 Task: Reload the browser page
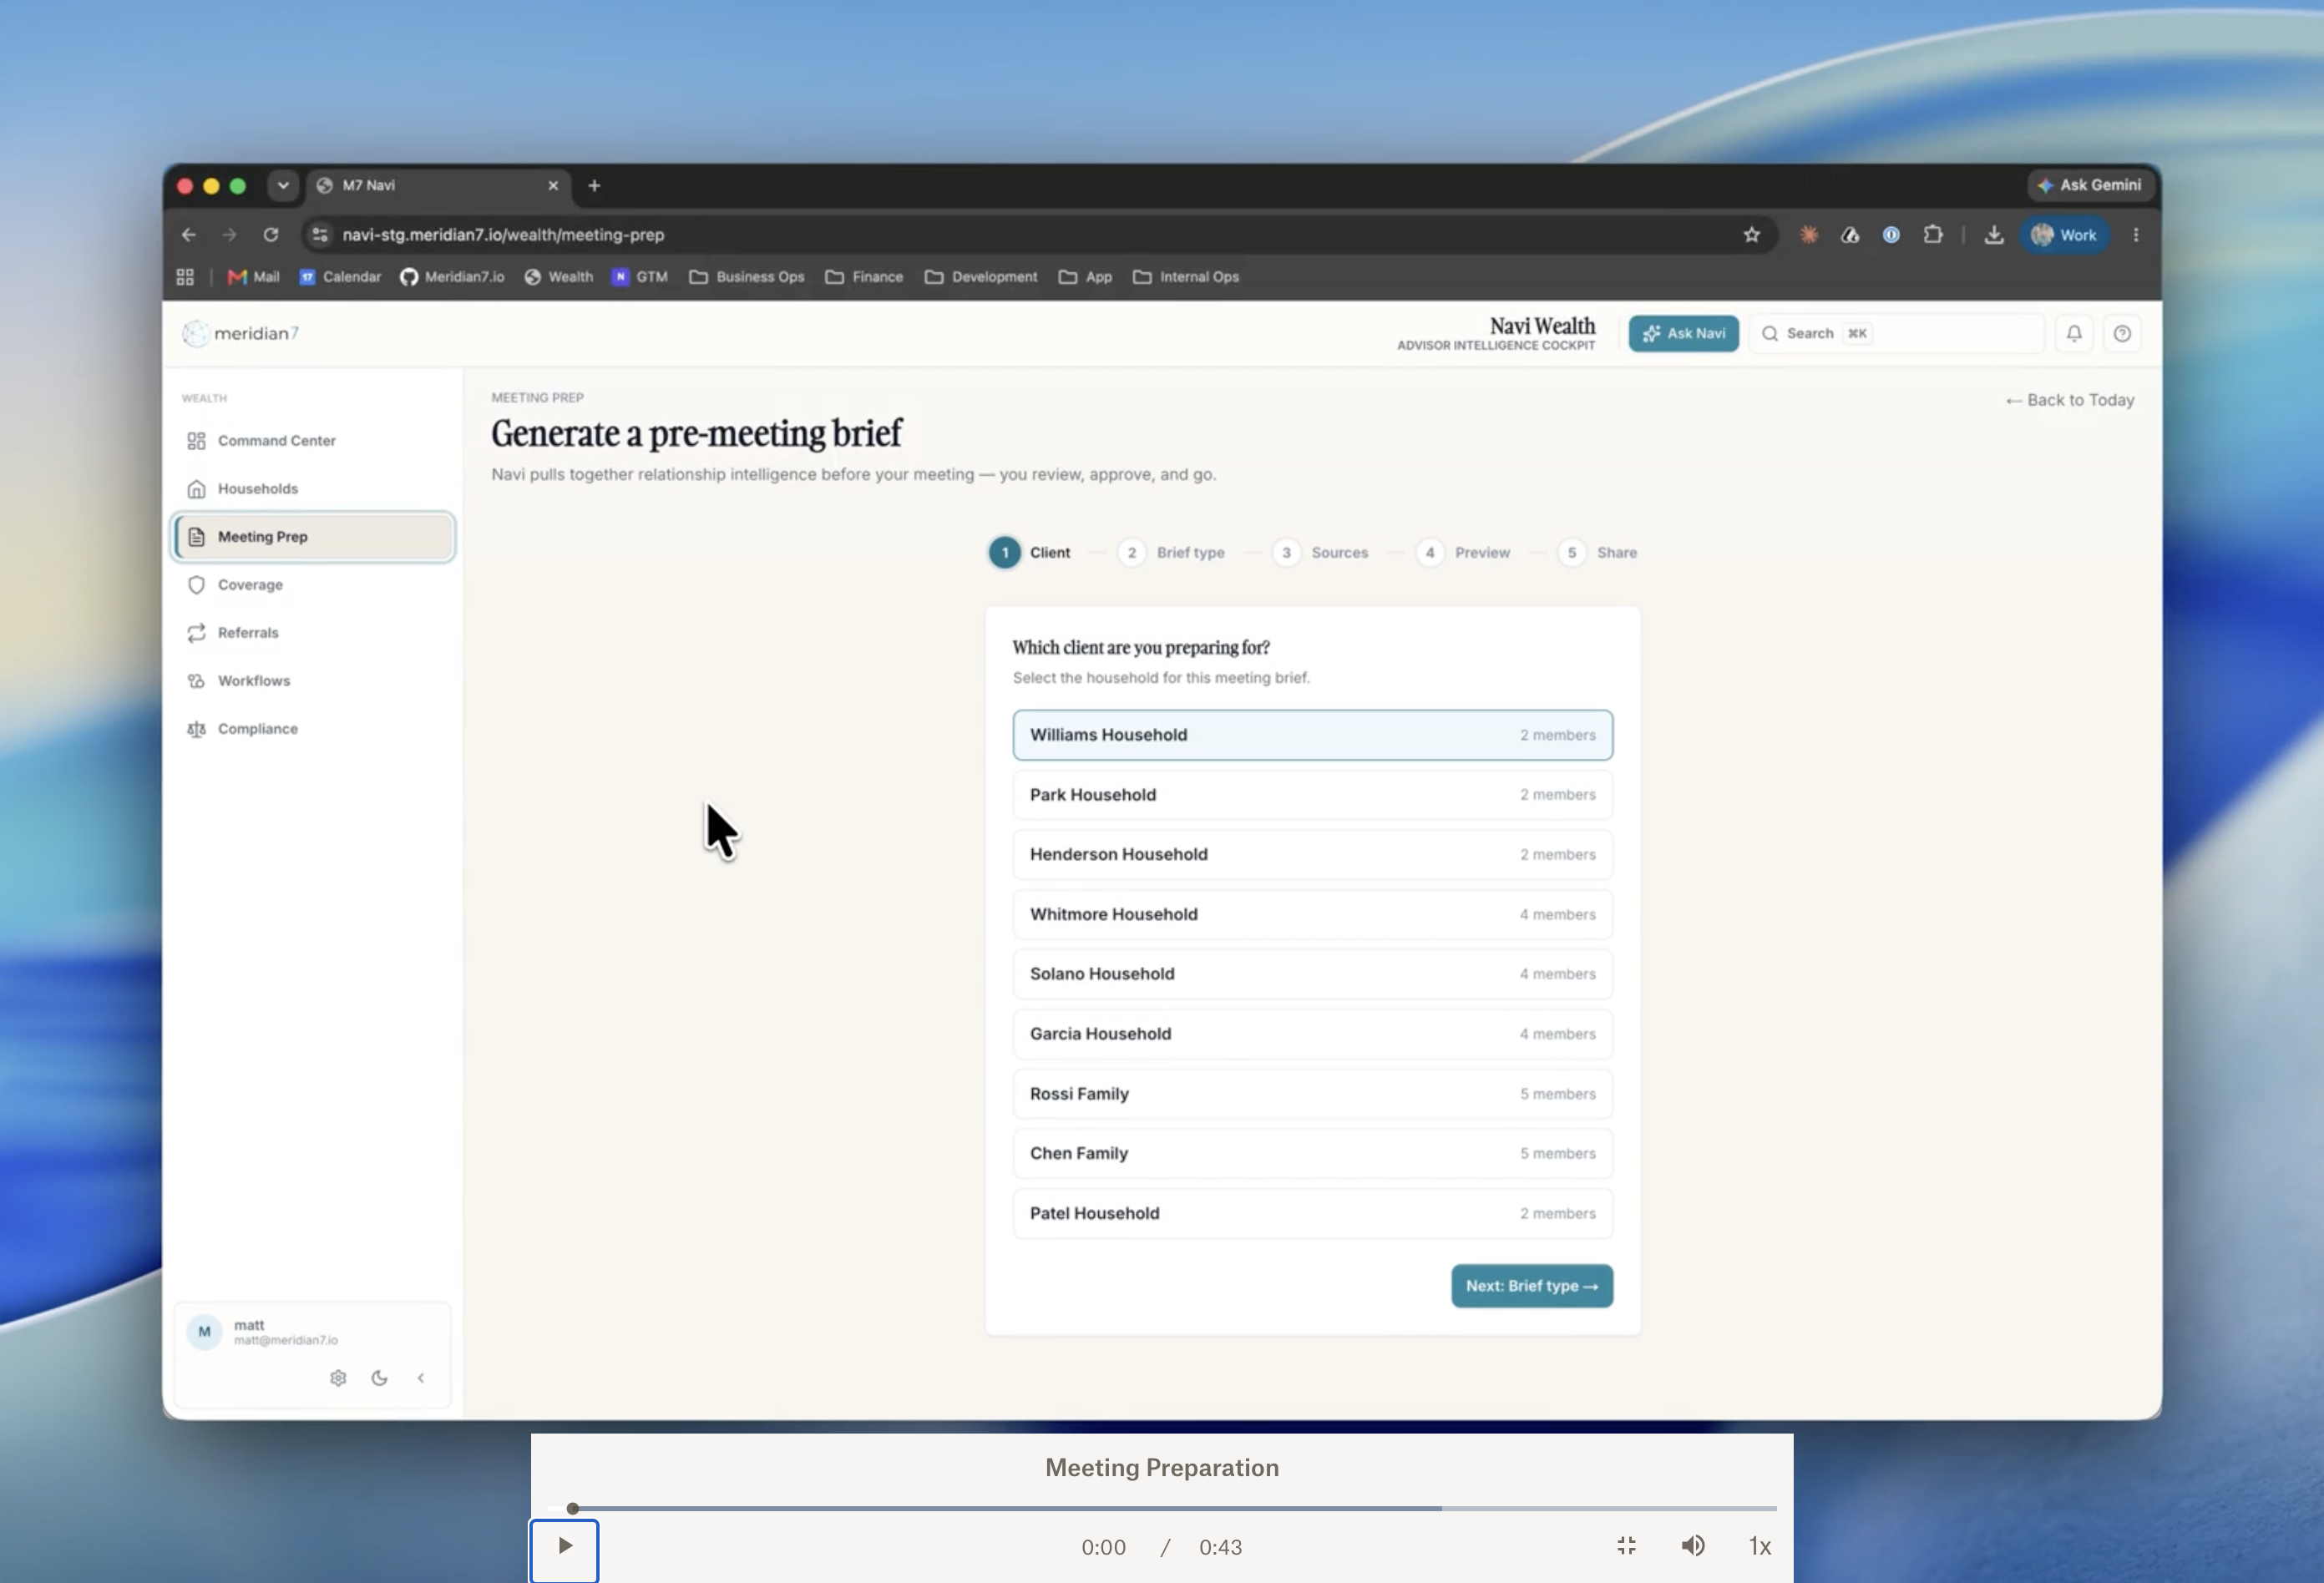tap(271, 235)
